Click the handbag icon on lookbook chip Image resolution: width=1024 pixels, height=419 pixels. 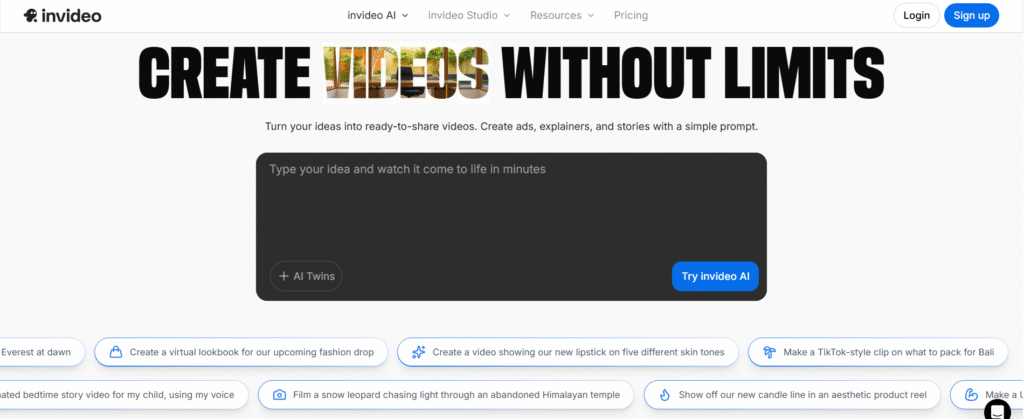click(x=116, y=352)
